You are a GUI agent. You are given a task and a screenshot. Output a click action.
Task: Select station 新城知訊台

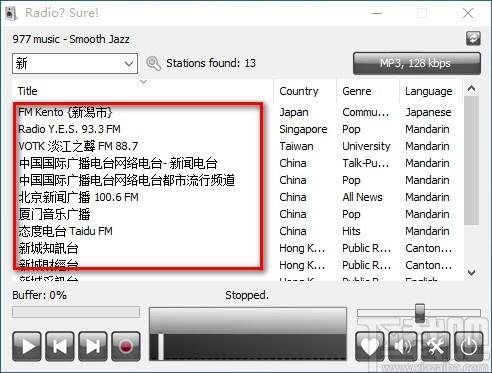49,248
